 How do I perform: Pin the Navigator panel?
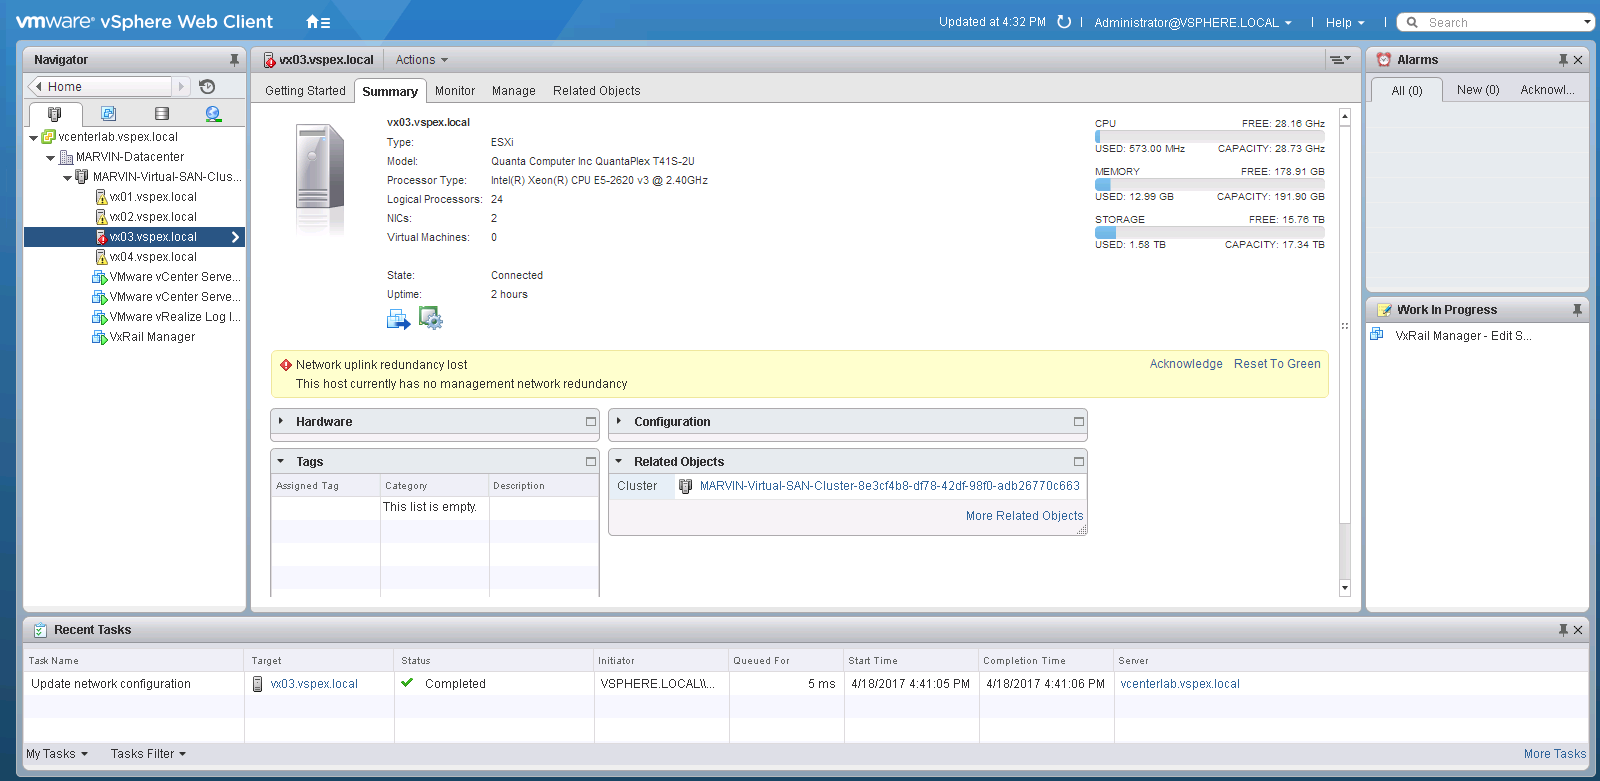[x=234, y=60]
